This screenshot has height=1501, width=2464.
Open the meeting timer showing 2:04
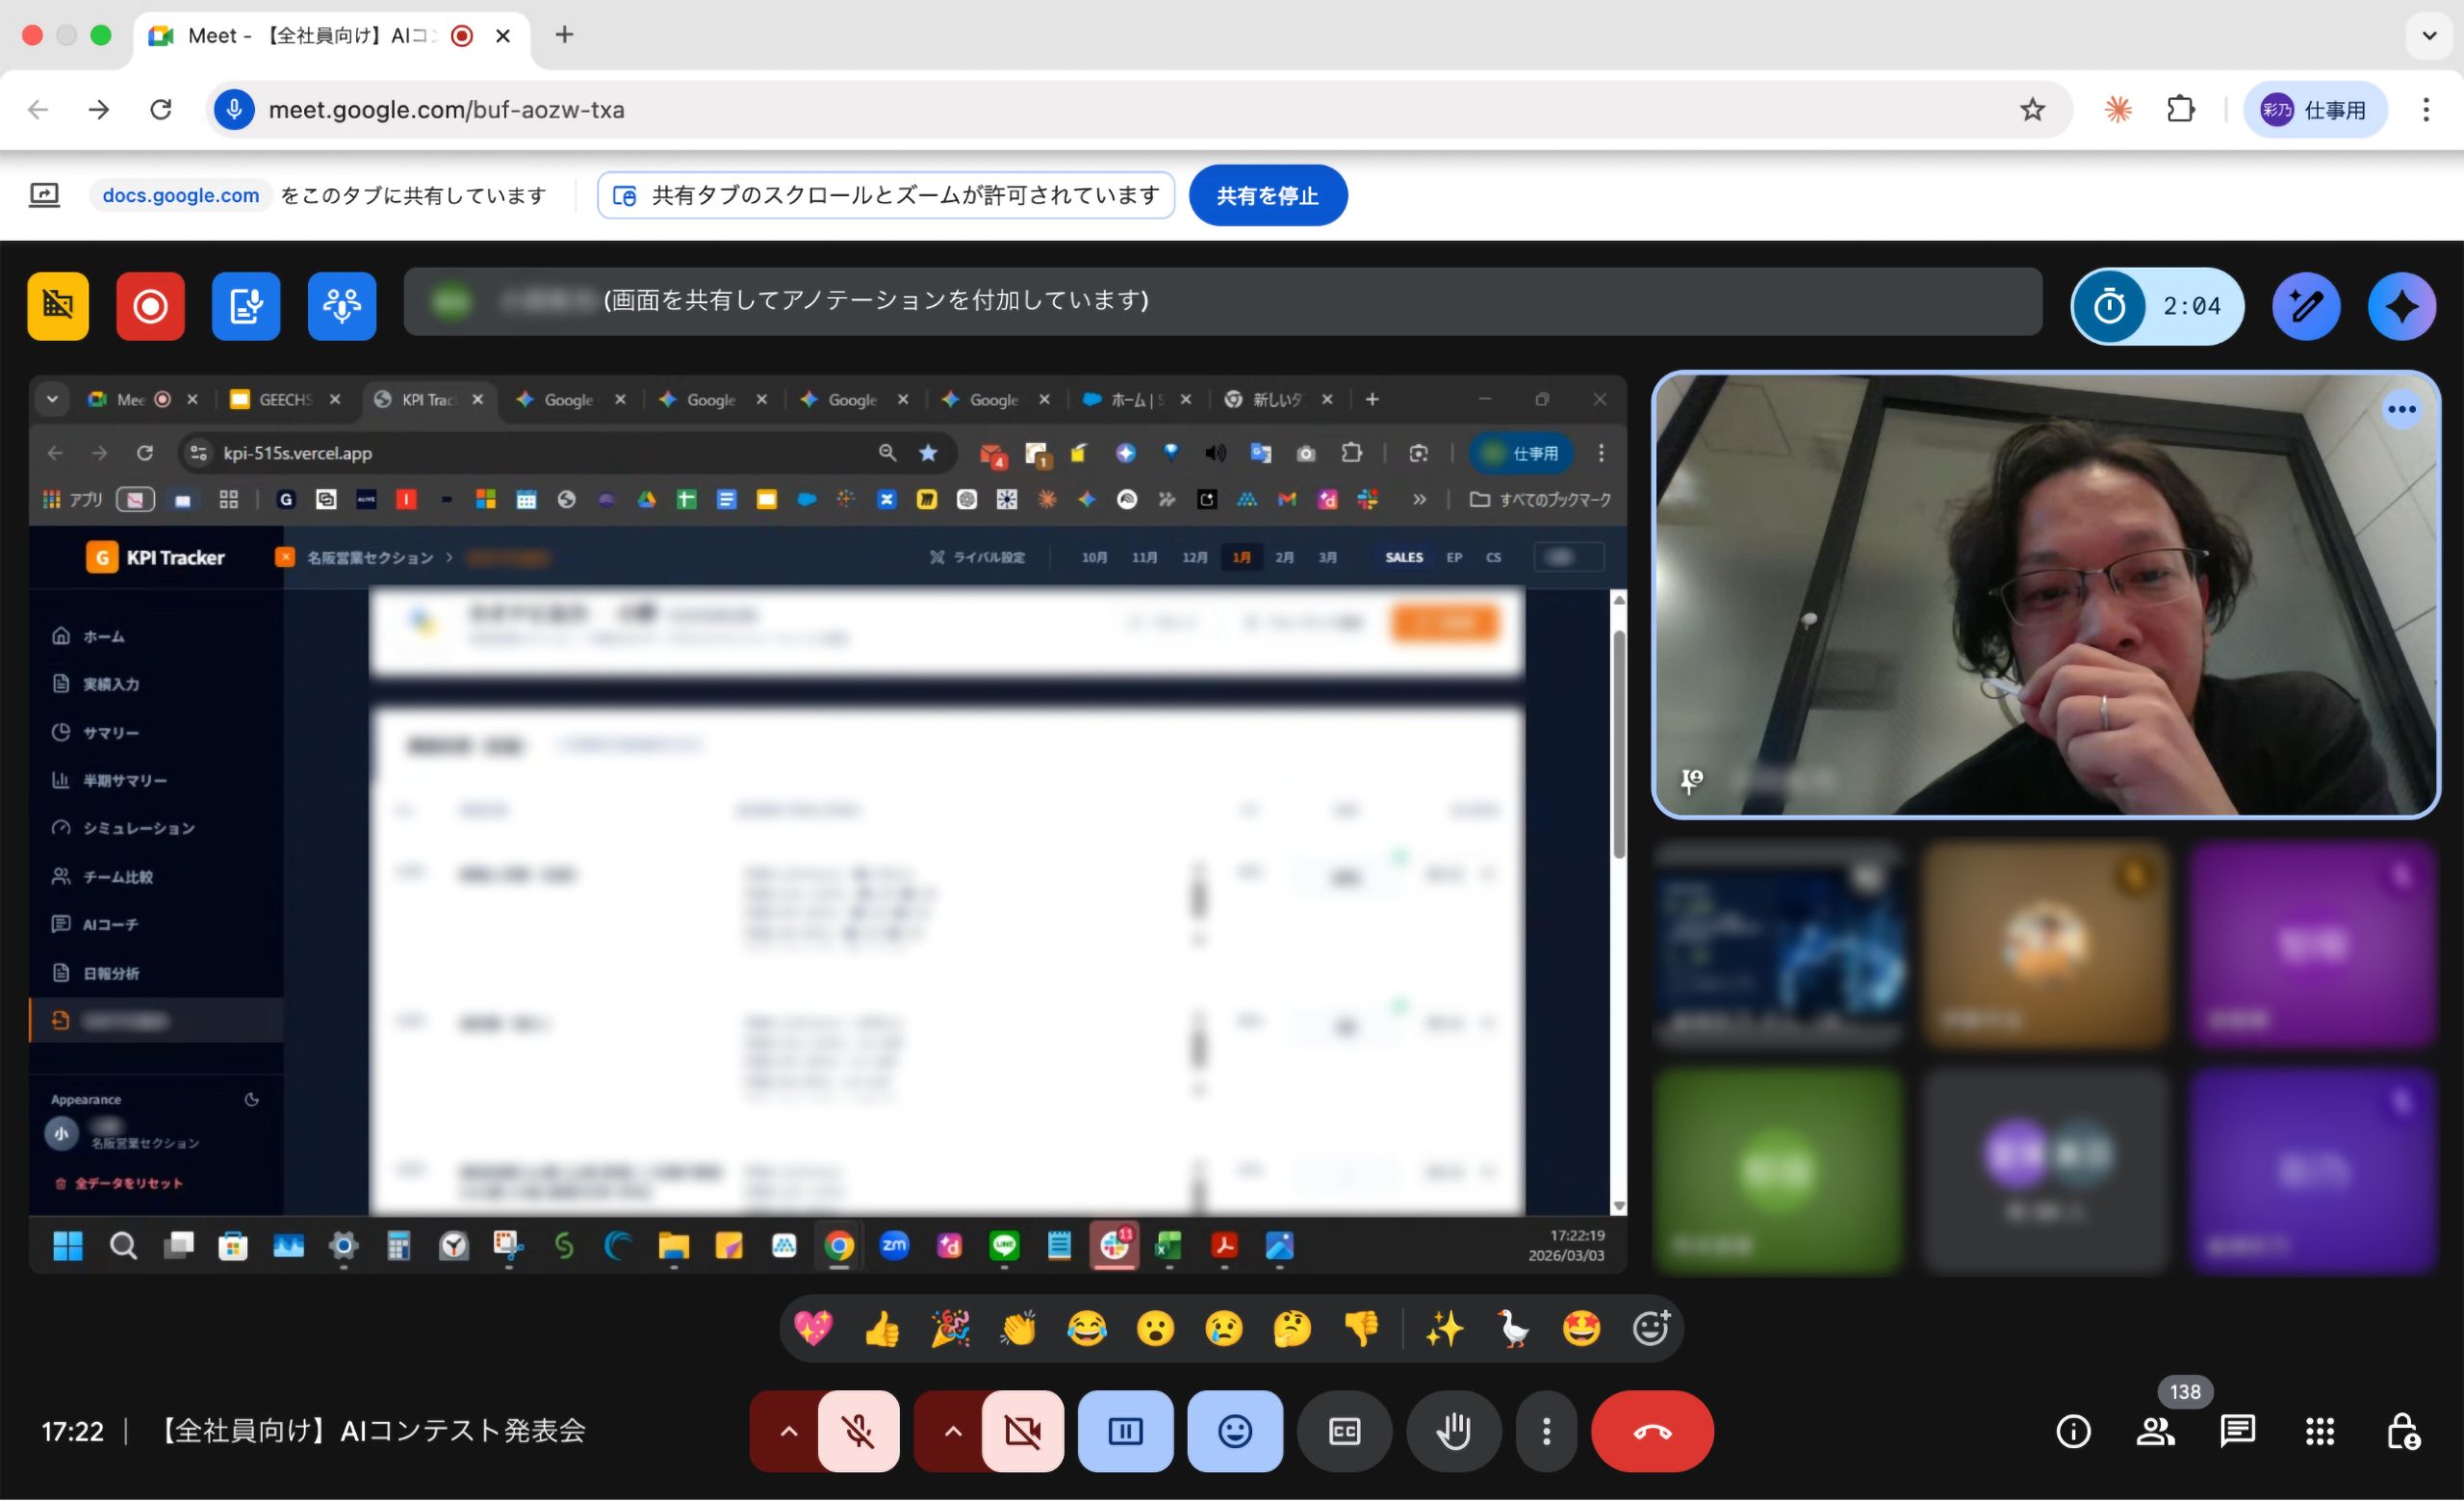click(x=2157, y=306)
